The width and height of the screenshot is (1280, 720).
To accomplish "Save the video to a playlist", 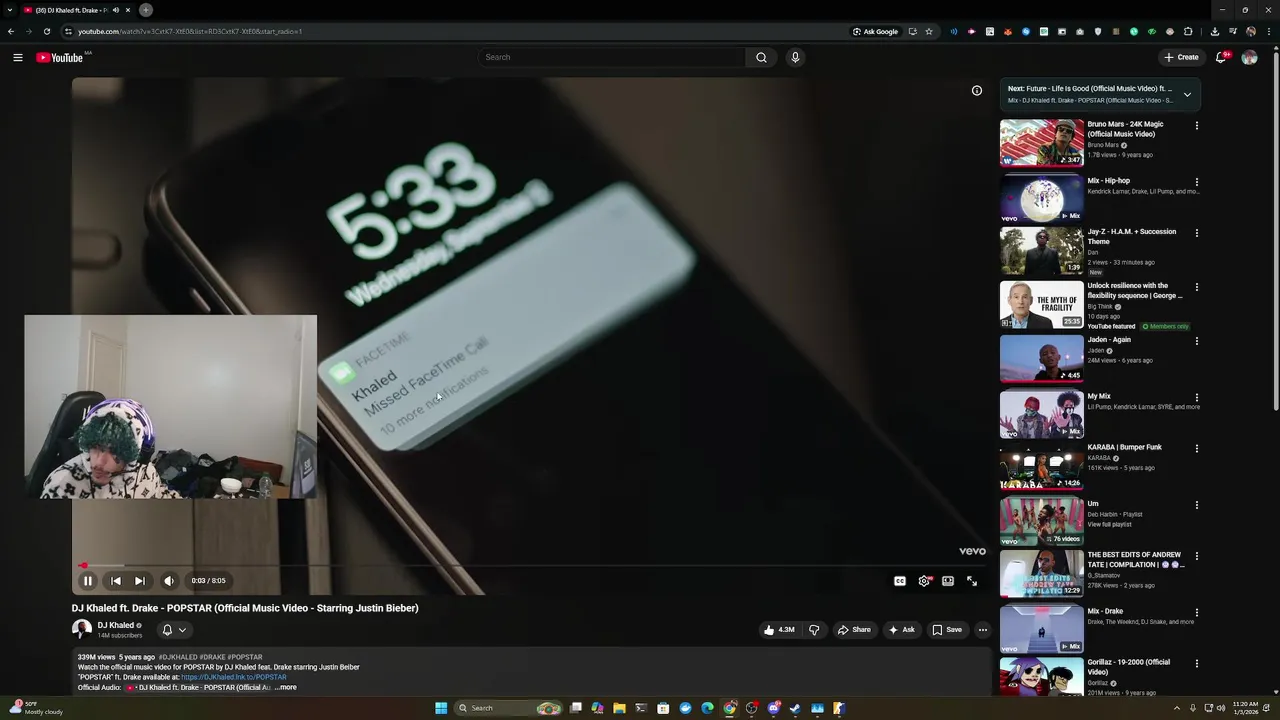I will tap(947, 630).
